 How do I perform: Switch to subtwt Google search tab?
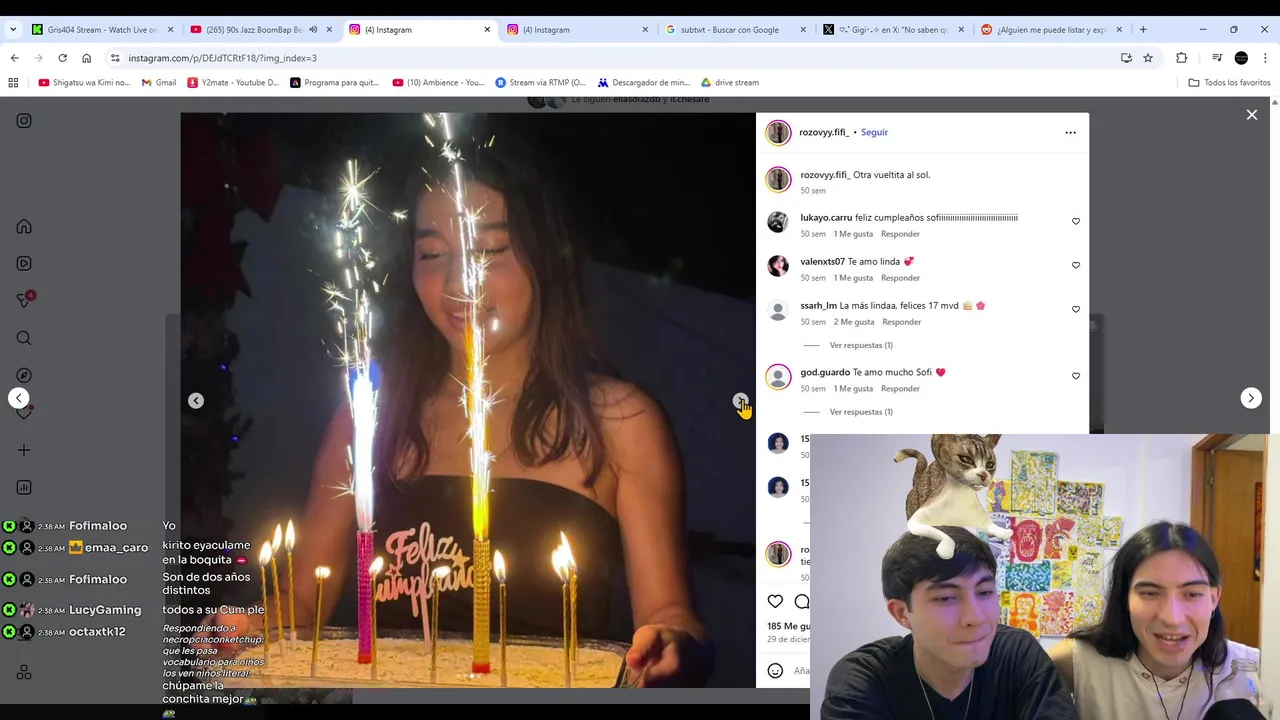click(x=734, y=29)
